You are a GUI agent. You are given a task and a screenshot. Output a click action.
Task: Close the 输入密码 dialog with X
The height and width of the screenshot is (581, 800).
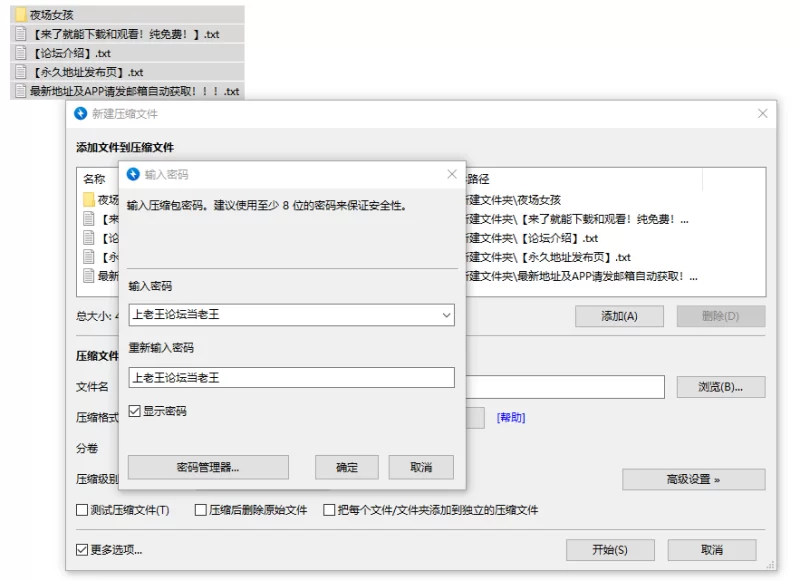point(452,174)
